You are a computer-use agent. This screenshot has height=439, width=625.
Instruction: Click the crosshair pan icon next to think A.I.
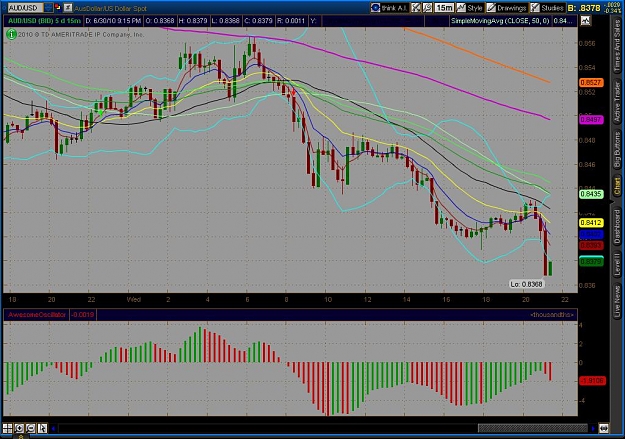416,8
